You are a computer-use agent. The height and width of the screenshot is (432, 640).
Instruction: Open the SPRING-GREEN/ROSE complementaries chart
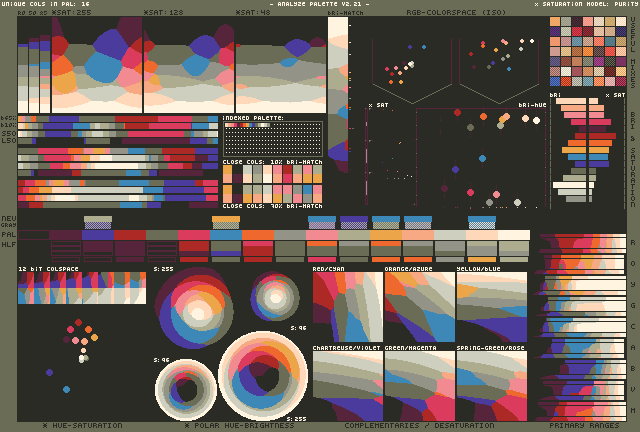pyautogui.click(x=492, y=386)
